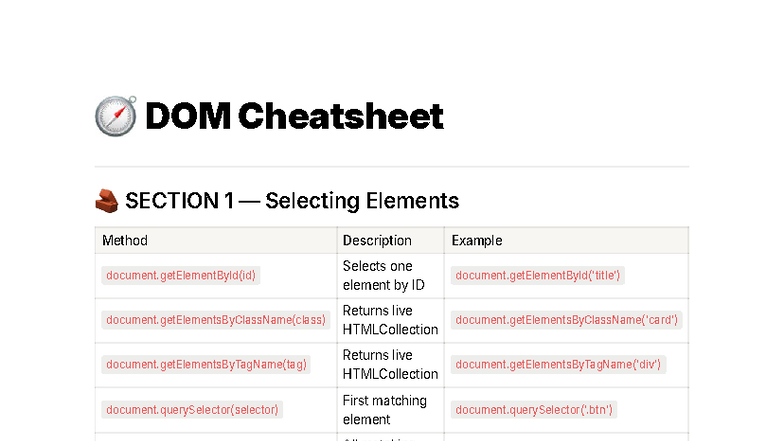This screenshot has height=441, width=784.
Task: Click the description cell in getElementsByTagName row
Action: (390, 365)
